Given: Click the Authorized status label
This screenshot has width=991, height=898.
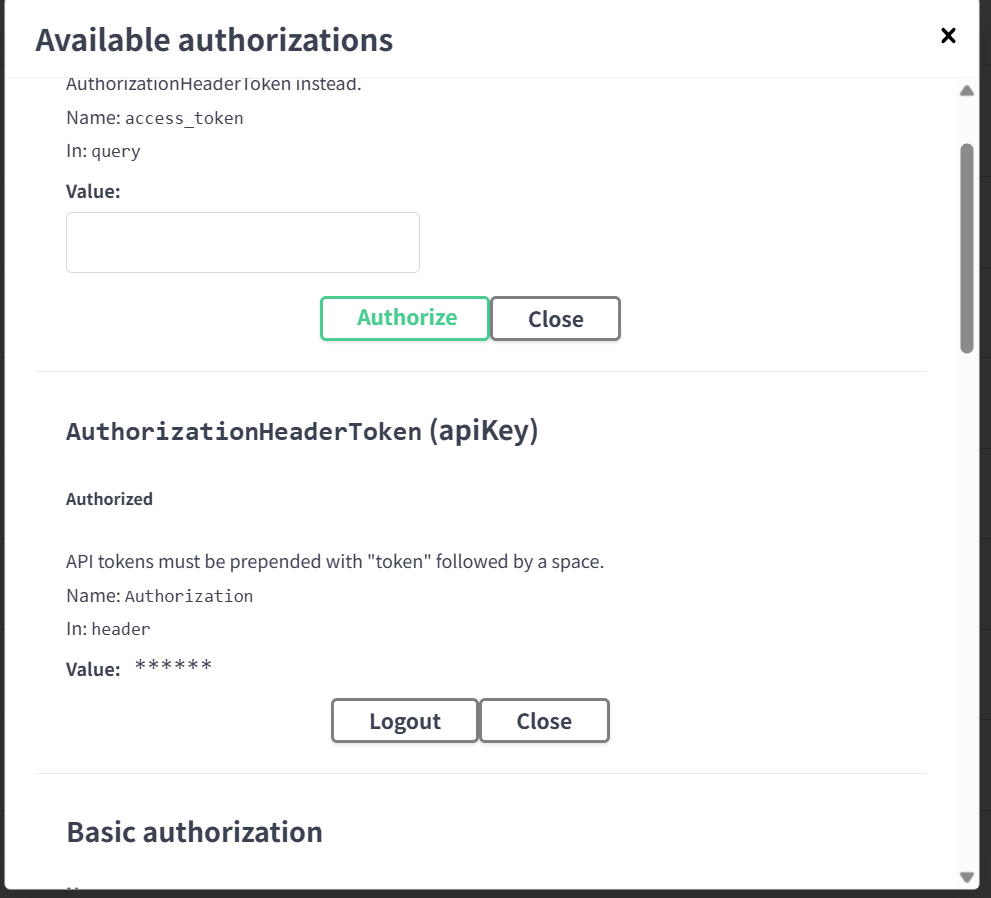Looking at the screenshot, I should 109,499.
